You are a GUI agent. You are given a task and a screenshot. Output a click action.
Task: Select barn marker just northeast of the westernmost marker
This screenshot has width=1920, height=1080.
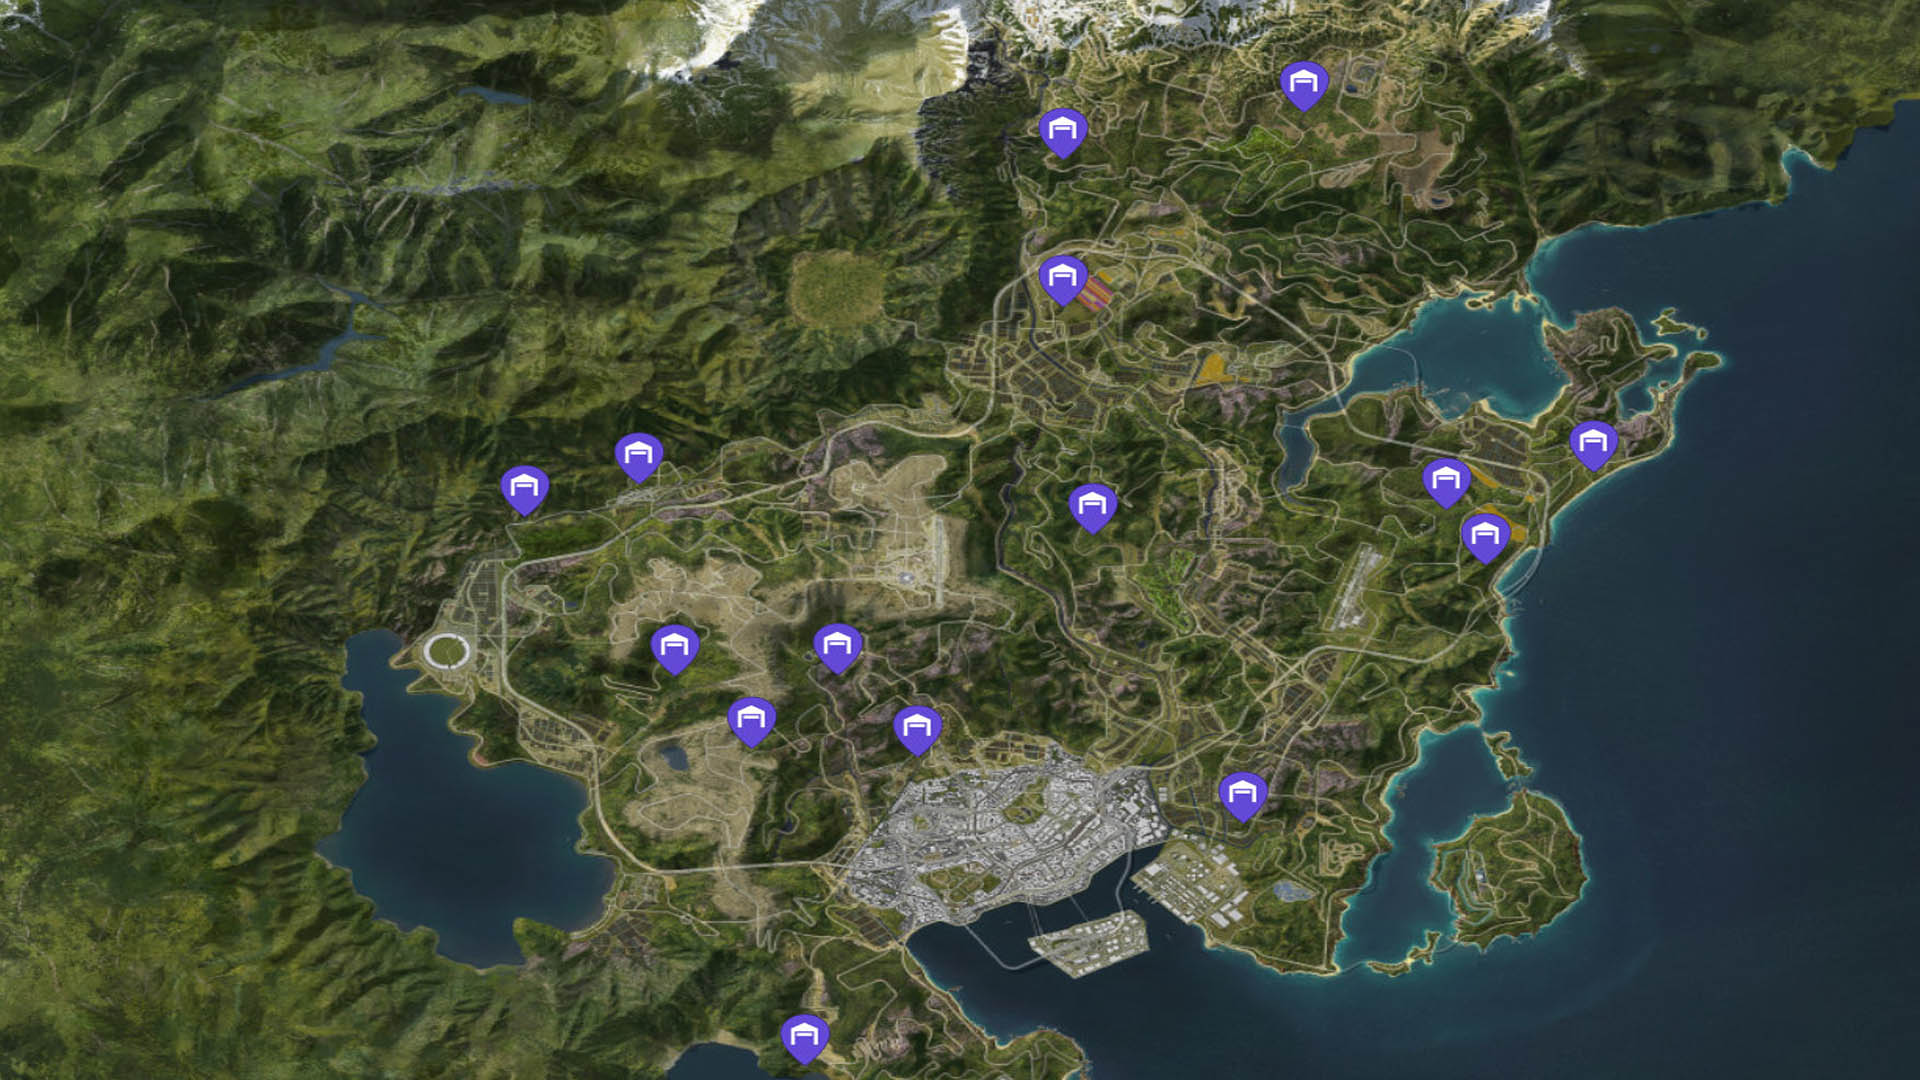point(639,458)
